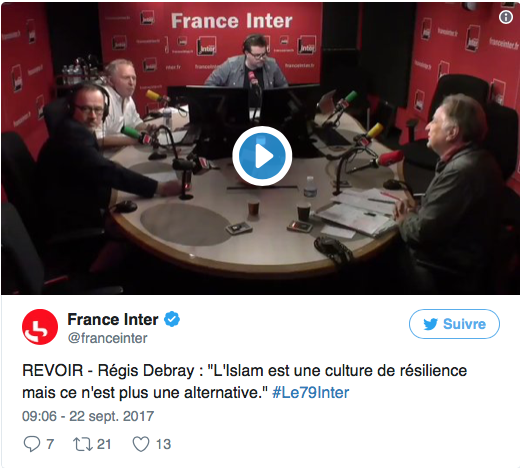Click the France Inter sign in video
Image resolution: width=520 pixels, height=468 pixels.
coord(232,21)
